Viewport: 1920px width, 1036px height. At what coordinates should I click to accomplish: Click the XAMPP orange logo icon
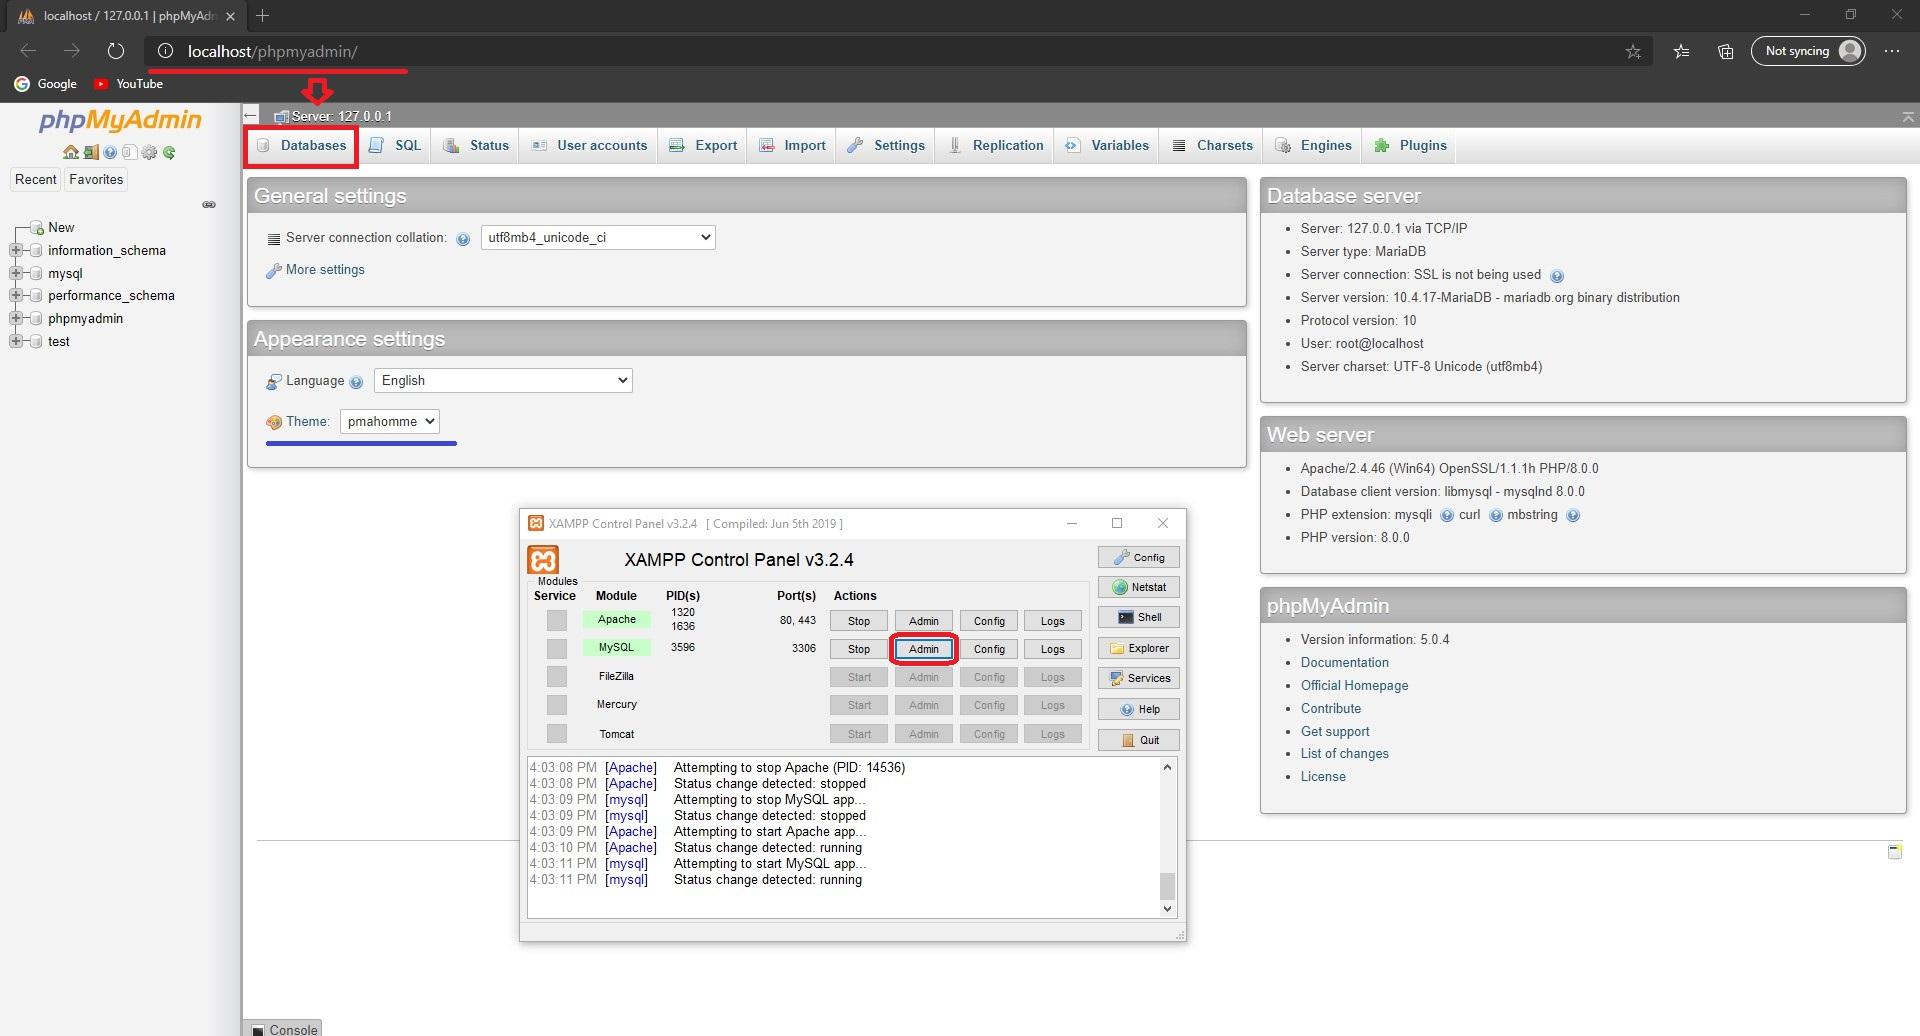[543, 559]
